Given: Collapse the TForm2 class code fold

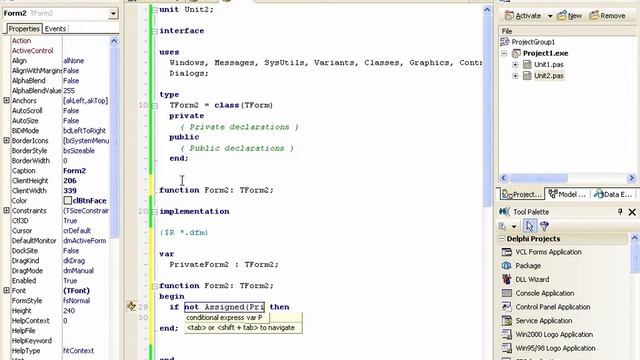Looking at the screenshot, I should 155,105.
